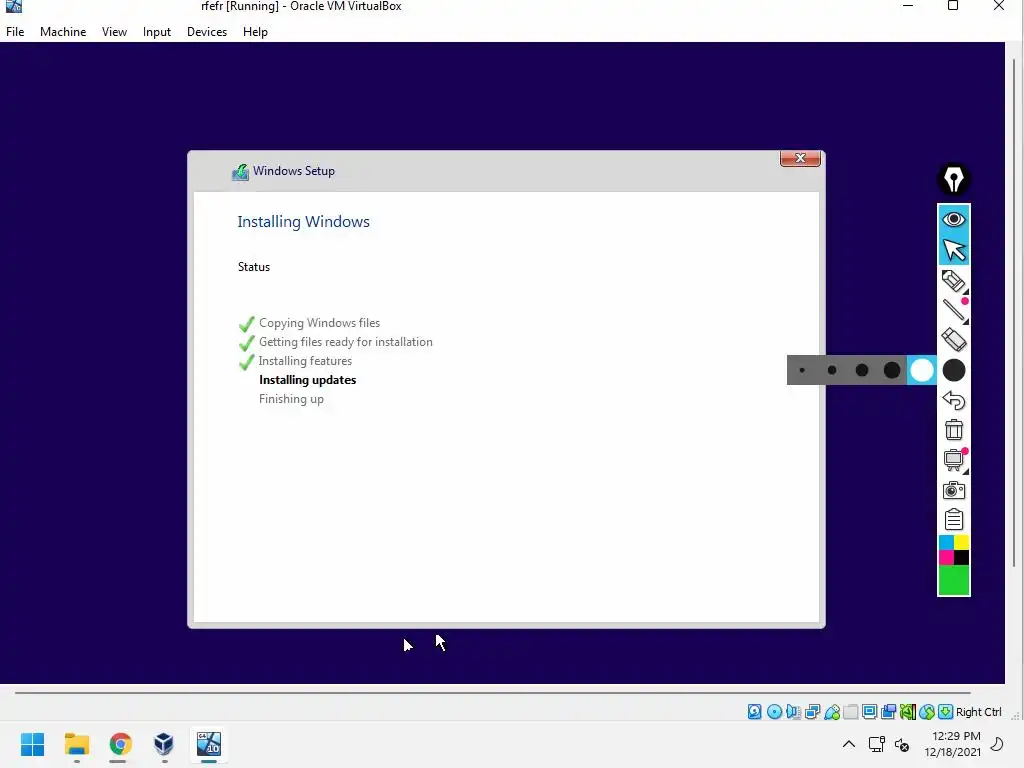Open the File menu in VirtualBox
This screenshot has height=768, width=1024.
[15, 32]
